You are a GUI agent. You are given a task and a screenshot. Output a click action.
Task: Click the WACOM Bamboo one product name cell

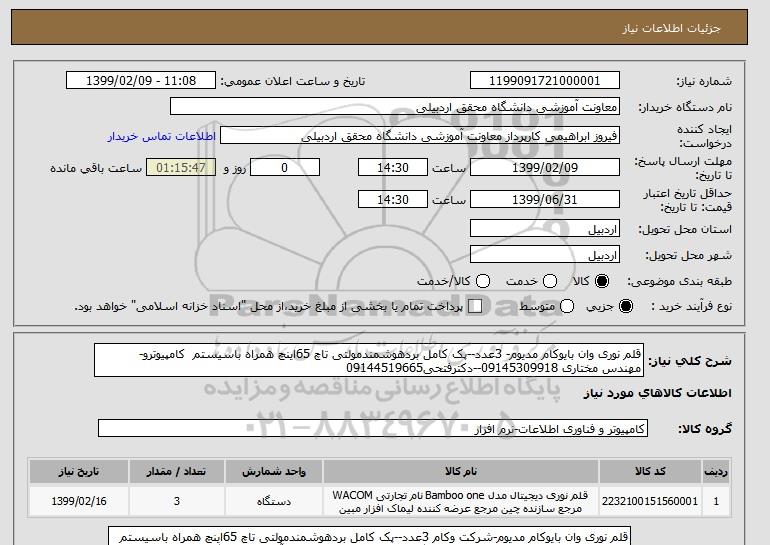click(x=461, y=501)
